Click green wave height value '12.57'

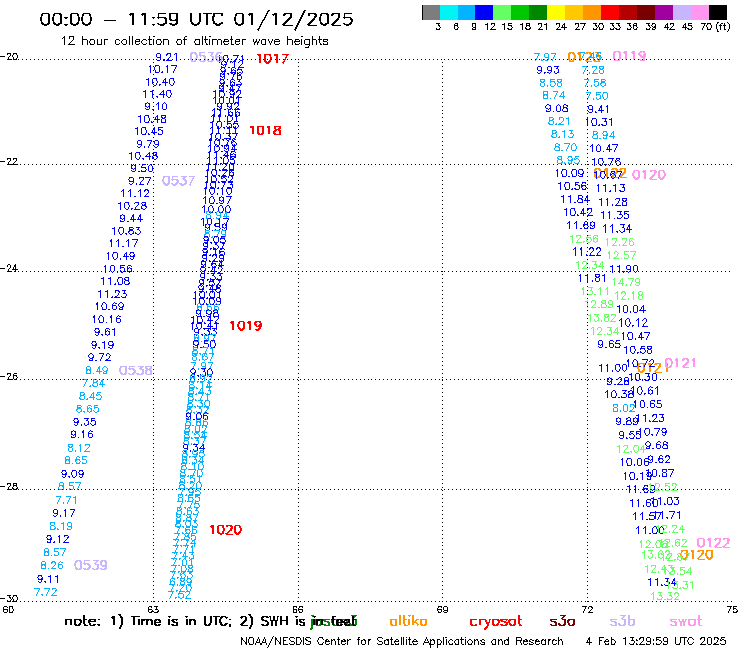point(622,255)
